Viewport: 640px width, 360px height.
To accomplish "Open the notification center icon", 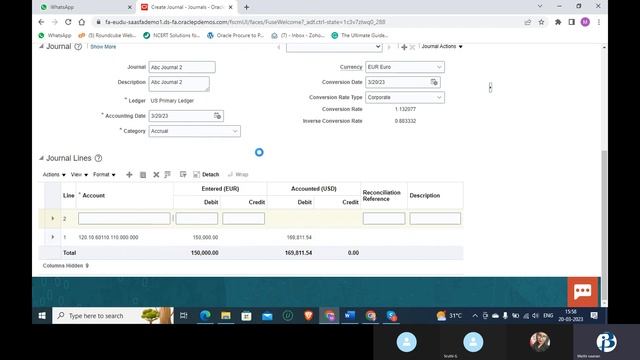I will click(594, 316).
